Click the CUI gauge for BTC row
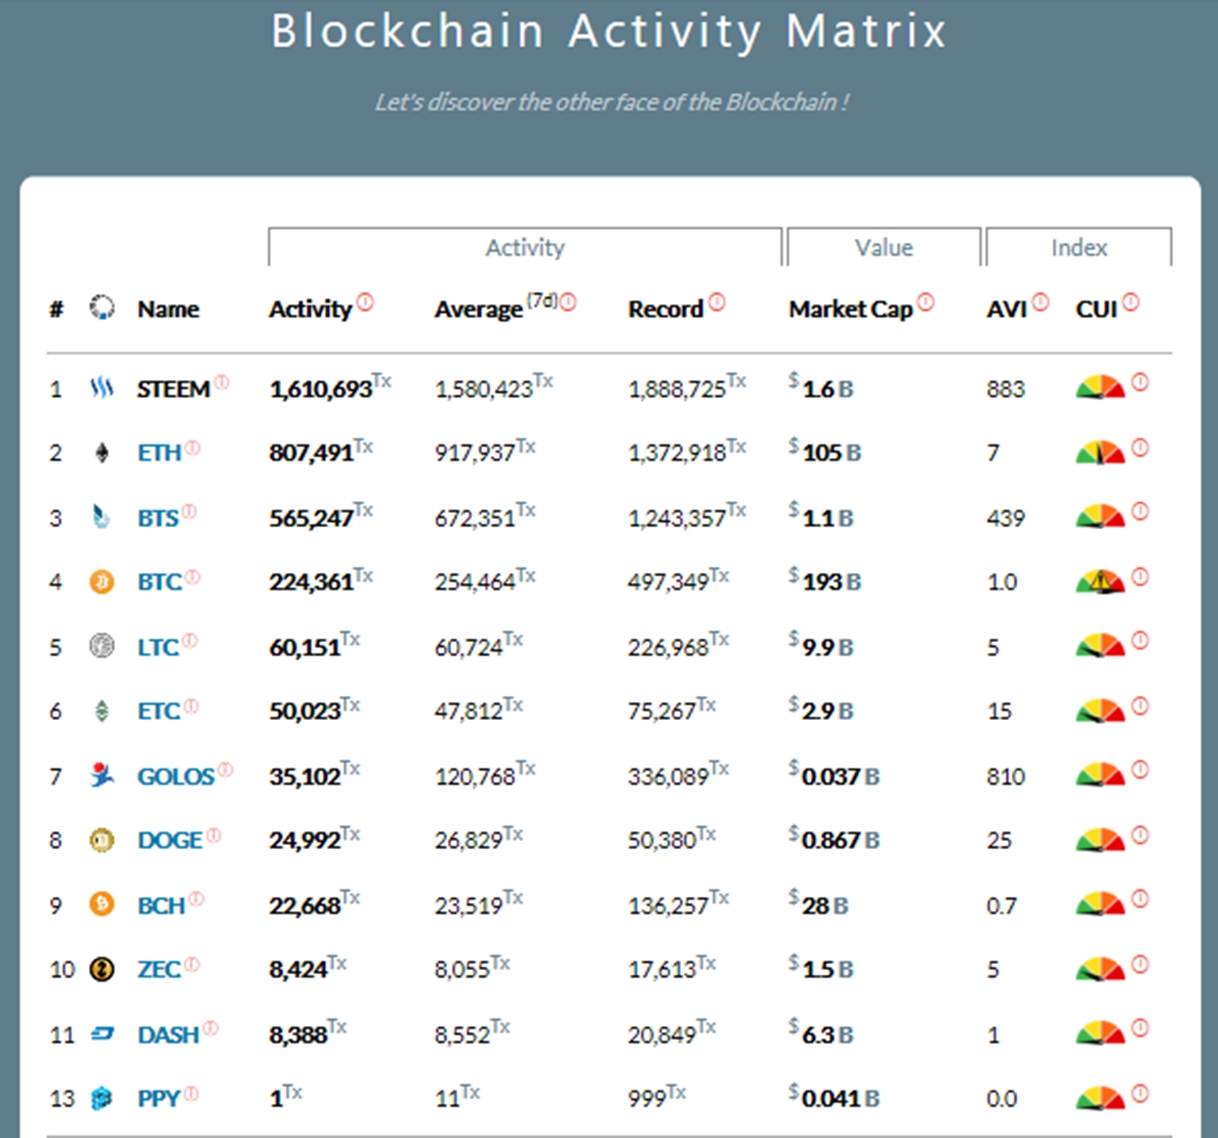Screen dimensions: 1218x1138 coord(1100,581)
